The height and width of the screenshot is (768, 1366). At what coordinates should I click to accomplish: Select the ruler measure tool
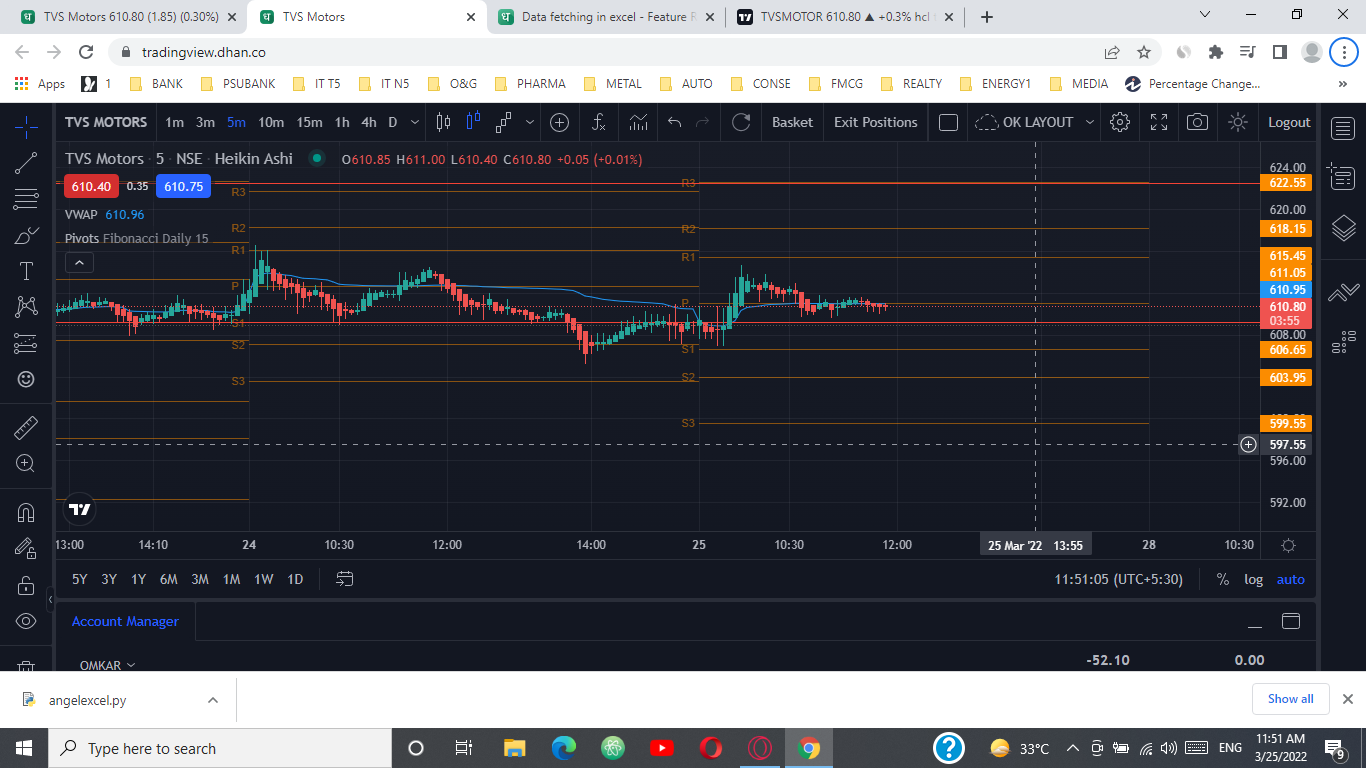26,428
